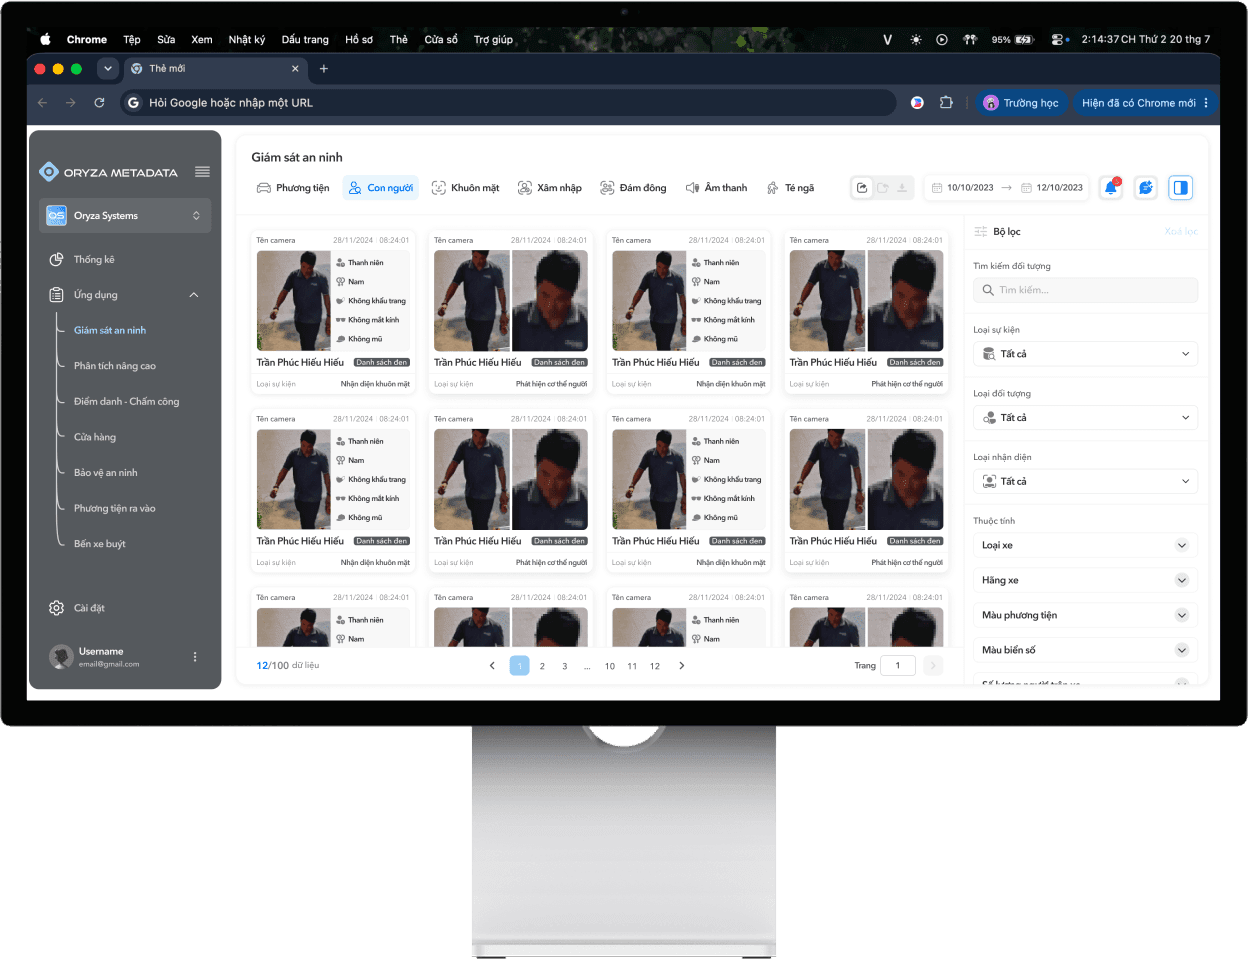Open the AI chat assistant icon

[1146, 187]
